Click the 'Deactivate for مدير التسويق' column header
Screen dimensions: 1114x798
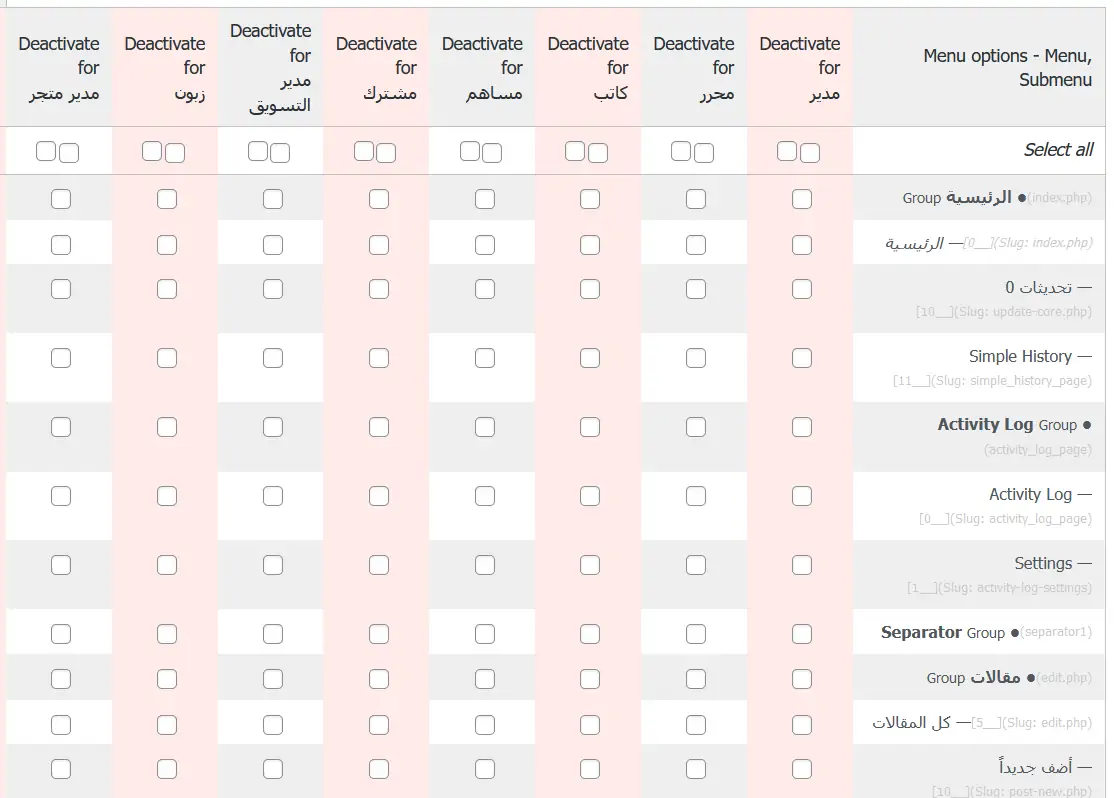[271, 68]
